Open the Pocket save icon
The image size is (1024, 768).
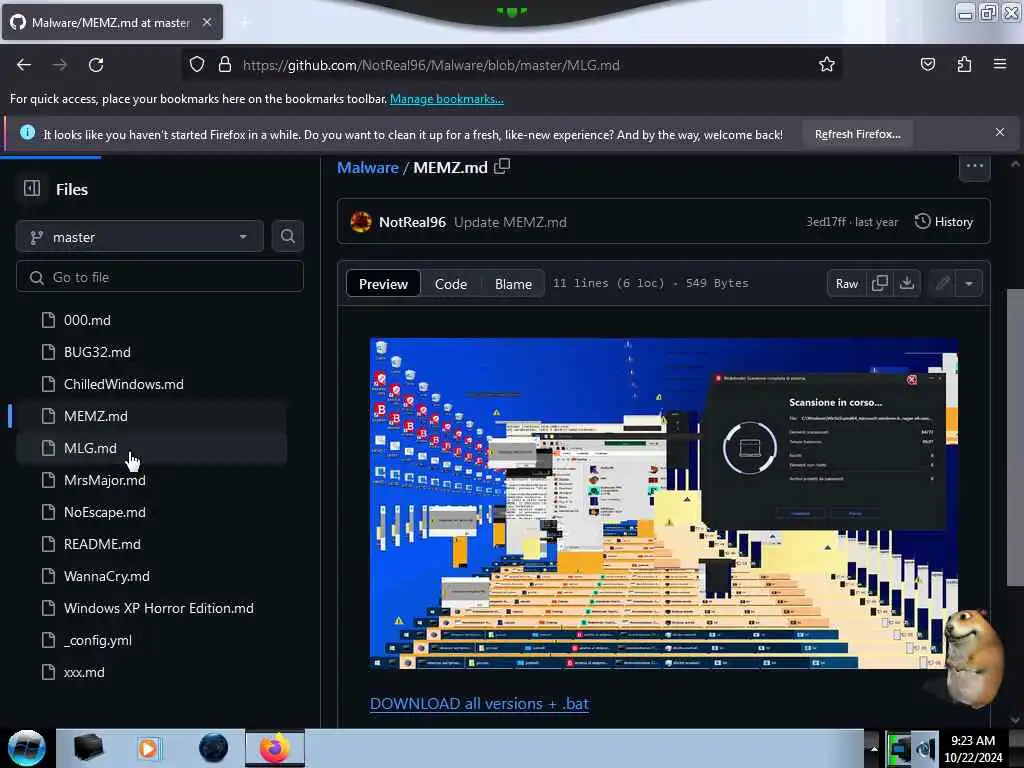(927, 65)
